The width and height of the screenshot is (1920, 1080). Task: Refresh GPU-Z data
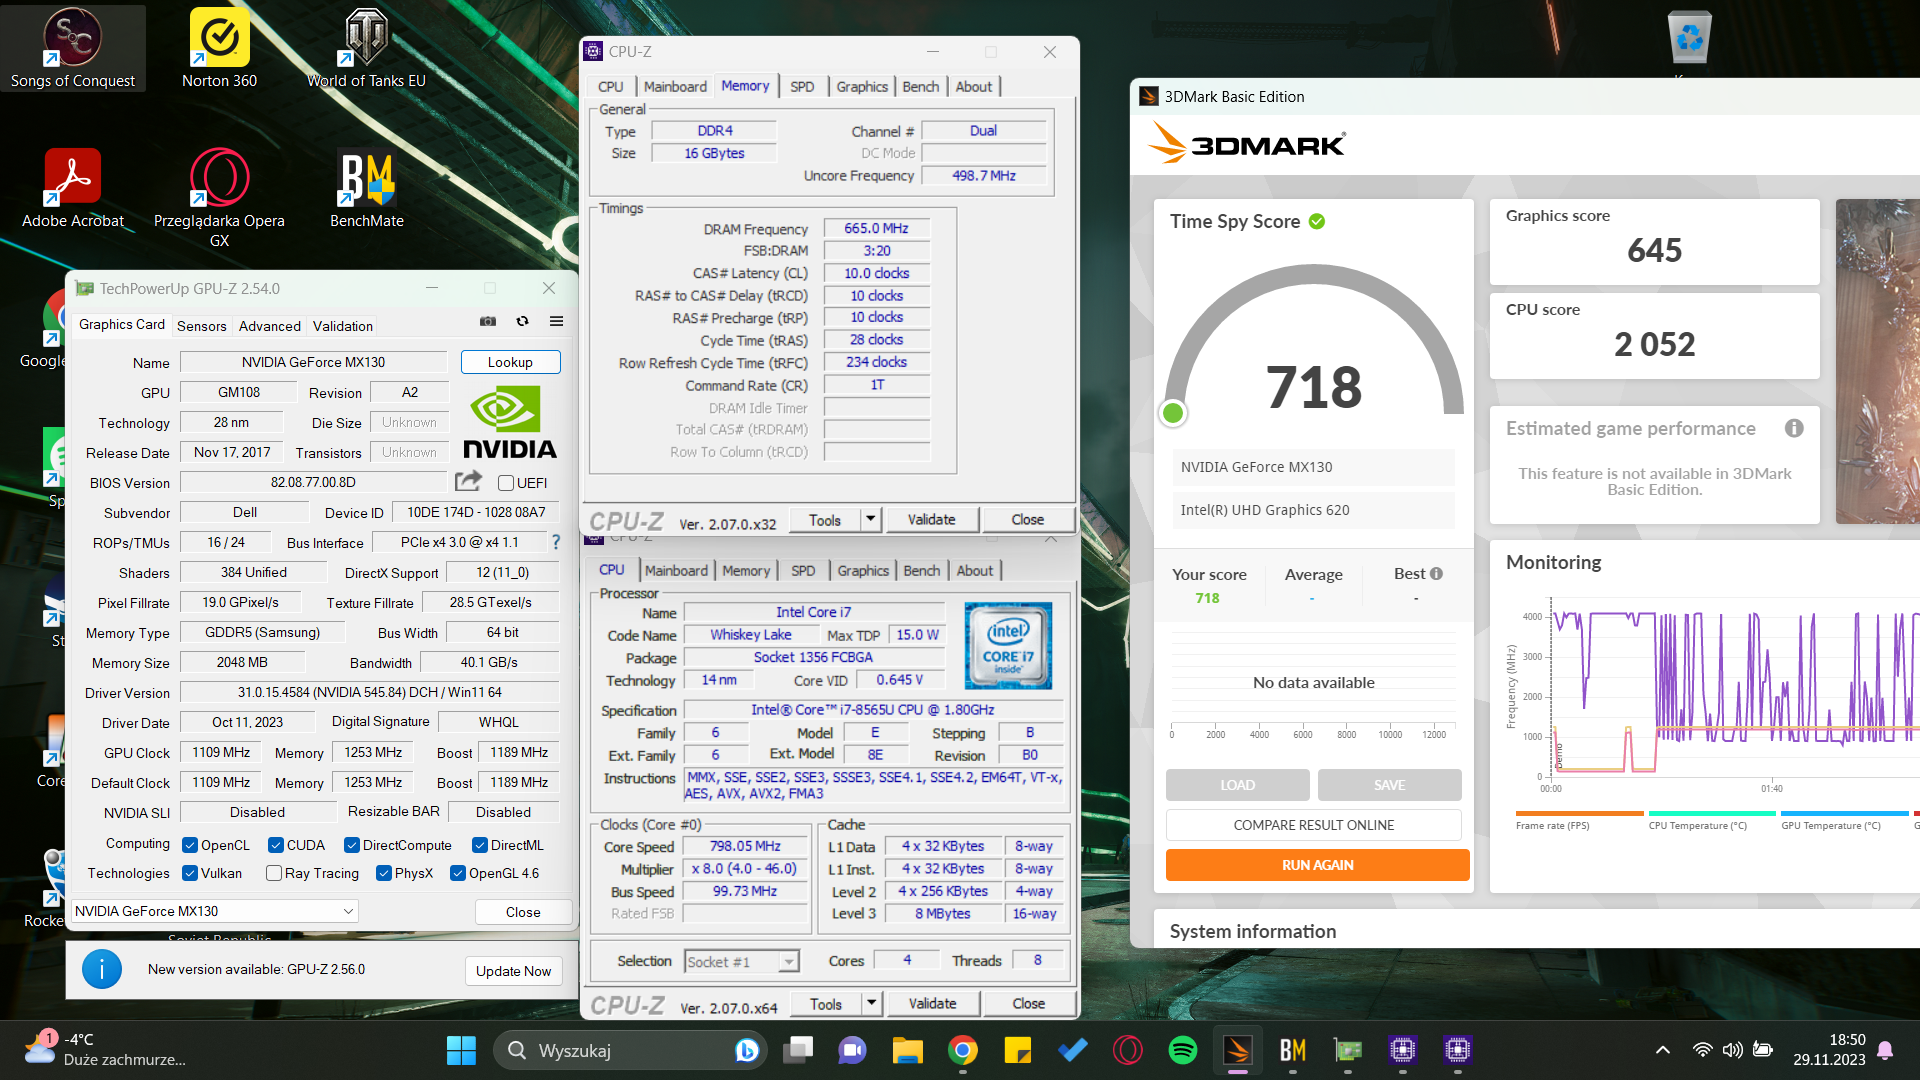click(522, 321)
